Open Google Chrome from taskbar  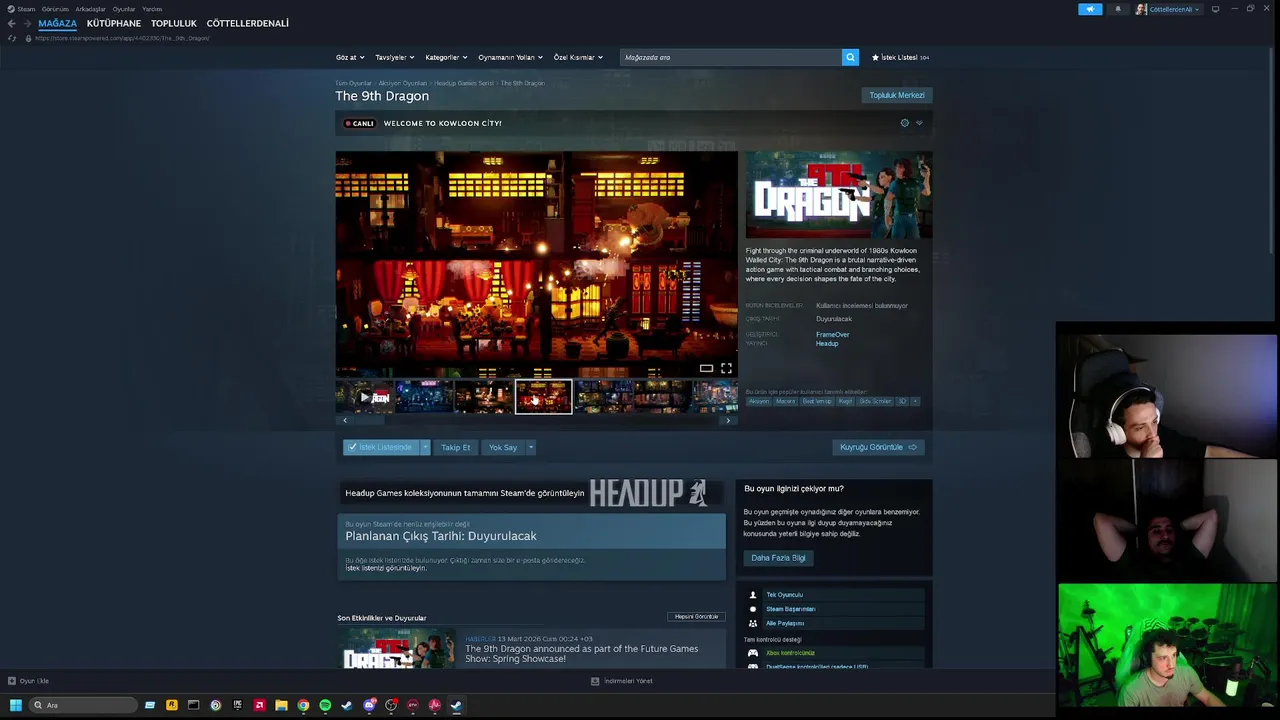[x=303, y=705]
